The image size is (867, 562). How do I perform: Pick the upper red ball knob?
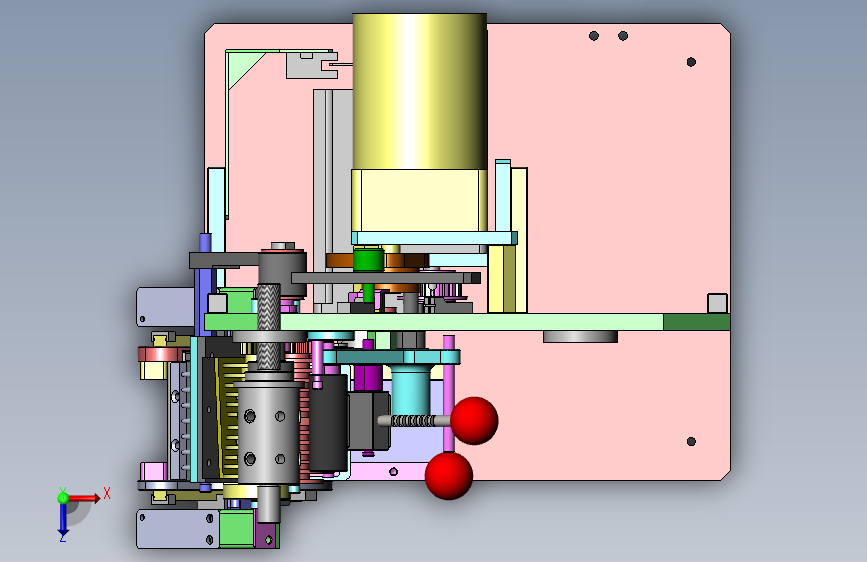click(474, 420)
